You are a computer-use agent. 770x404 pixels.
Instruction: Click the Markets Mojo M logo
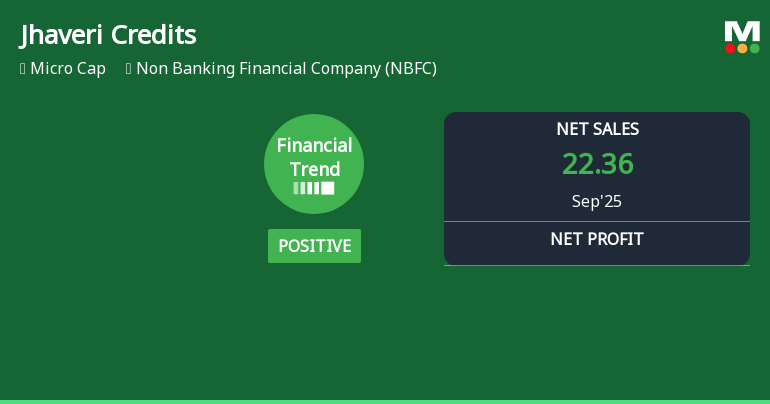click(742, 31)
